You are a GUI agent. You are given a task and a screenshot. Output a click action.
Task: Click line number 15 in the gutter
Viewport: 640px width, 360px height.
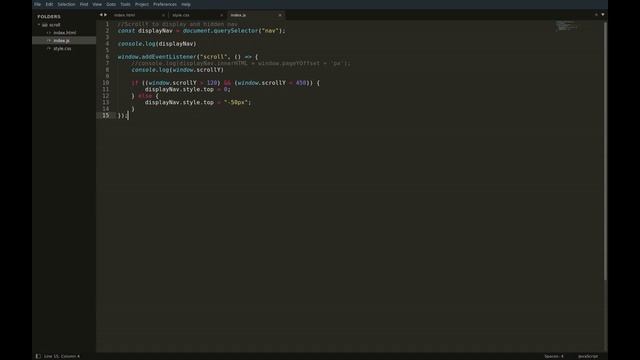106,115
